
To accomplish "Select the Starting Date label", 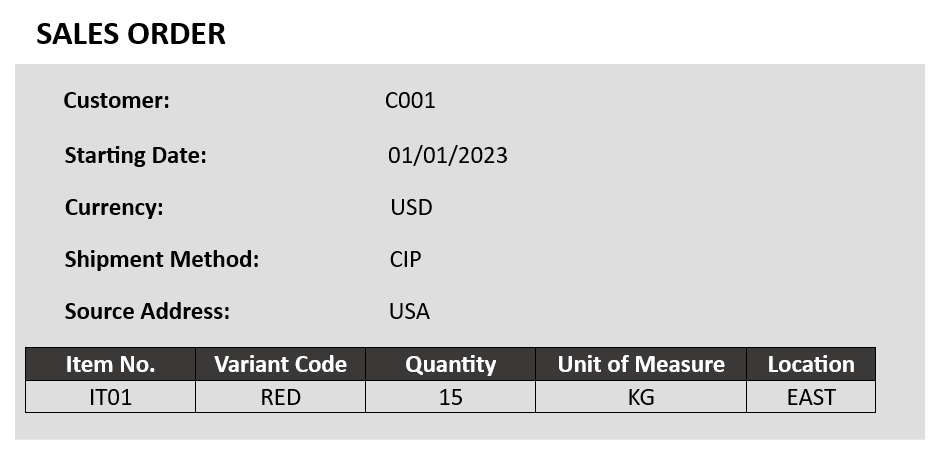I will (x=135, y=156).
